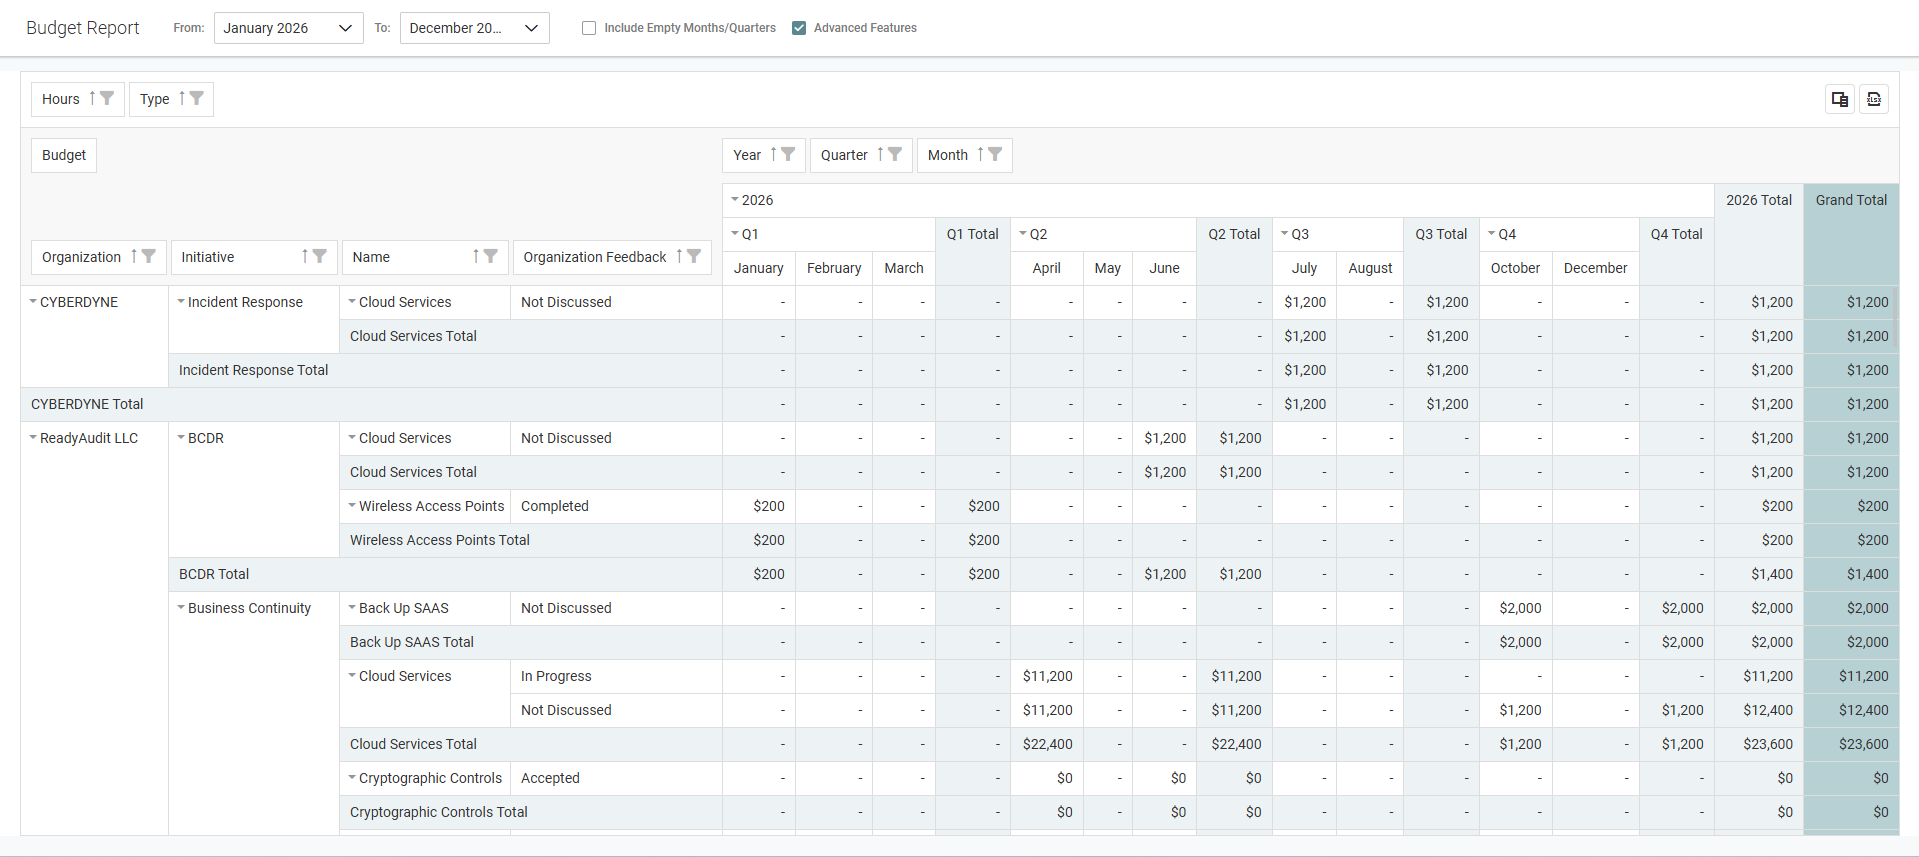Open filter for Organization Feedback field
This screenshot has width=1919, height=857.
tap(694, 256)
